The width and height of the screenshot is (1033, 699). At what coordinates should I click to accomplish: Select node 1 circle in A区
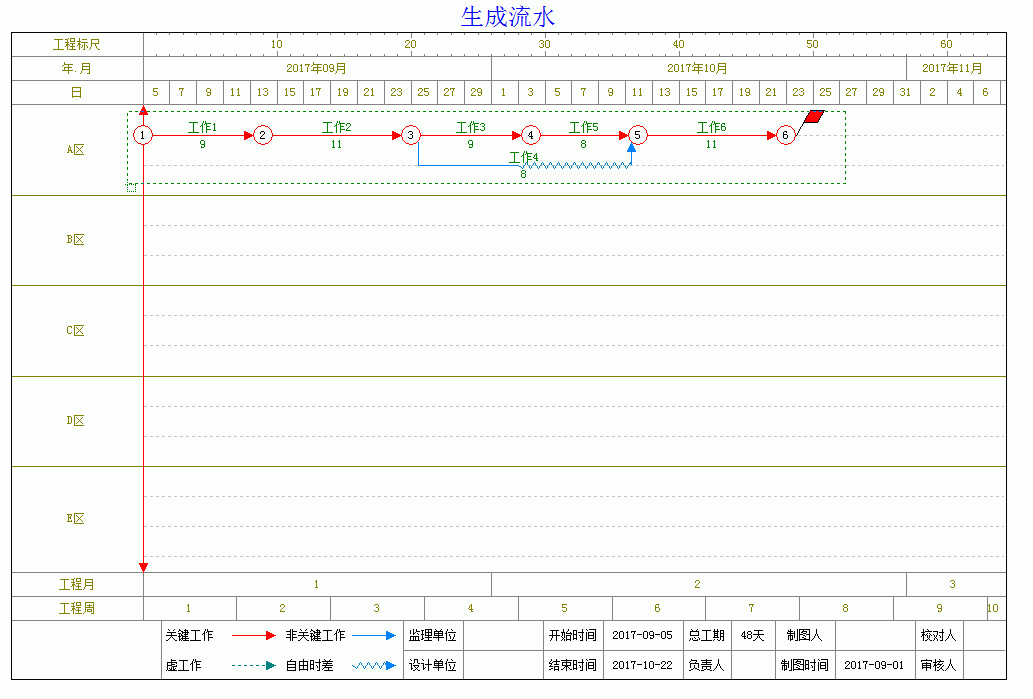(143, 135)
